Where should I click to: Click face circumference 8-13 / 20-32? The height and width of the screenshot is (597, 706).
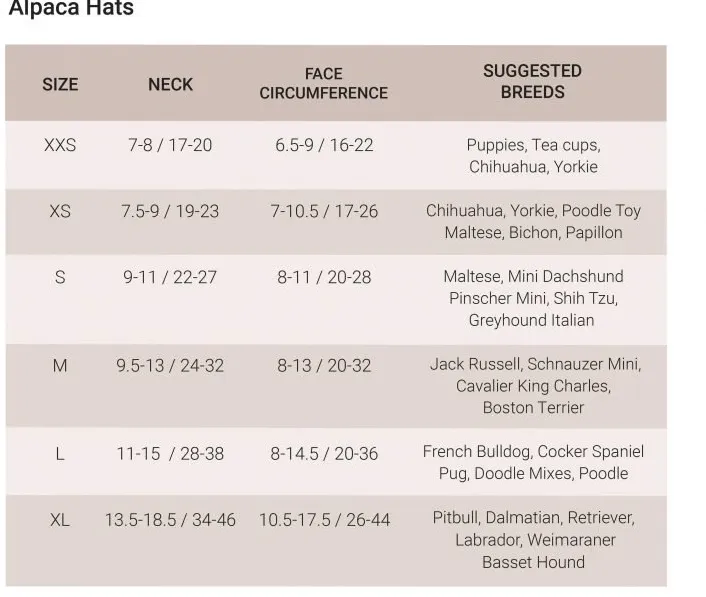324,366
